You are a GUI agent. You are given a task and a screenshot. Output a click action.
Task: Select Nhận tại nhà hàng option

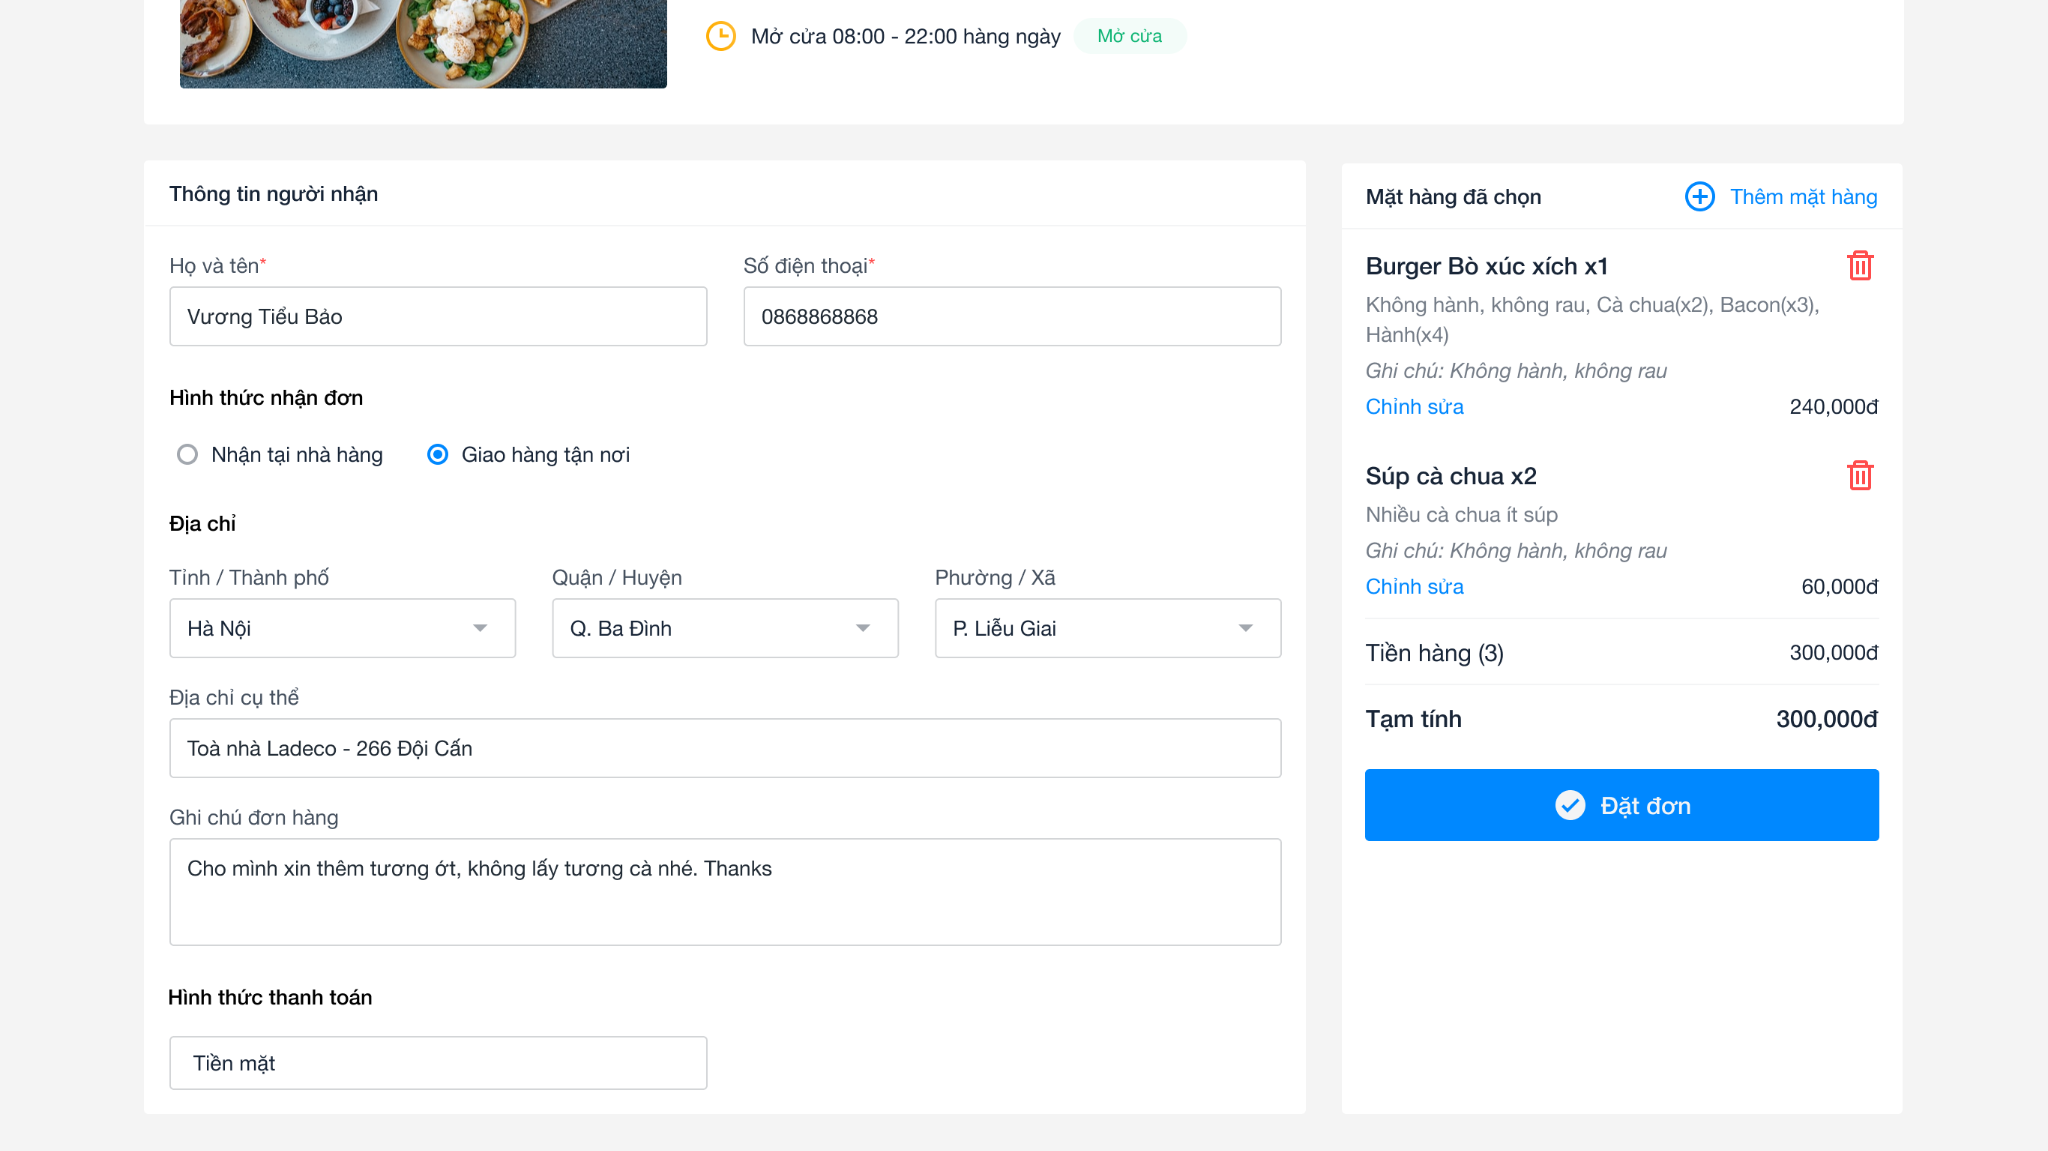click(x=187, y=455)
